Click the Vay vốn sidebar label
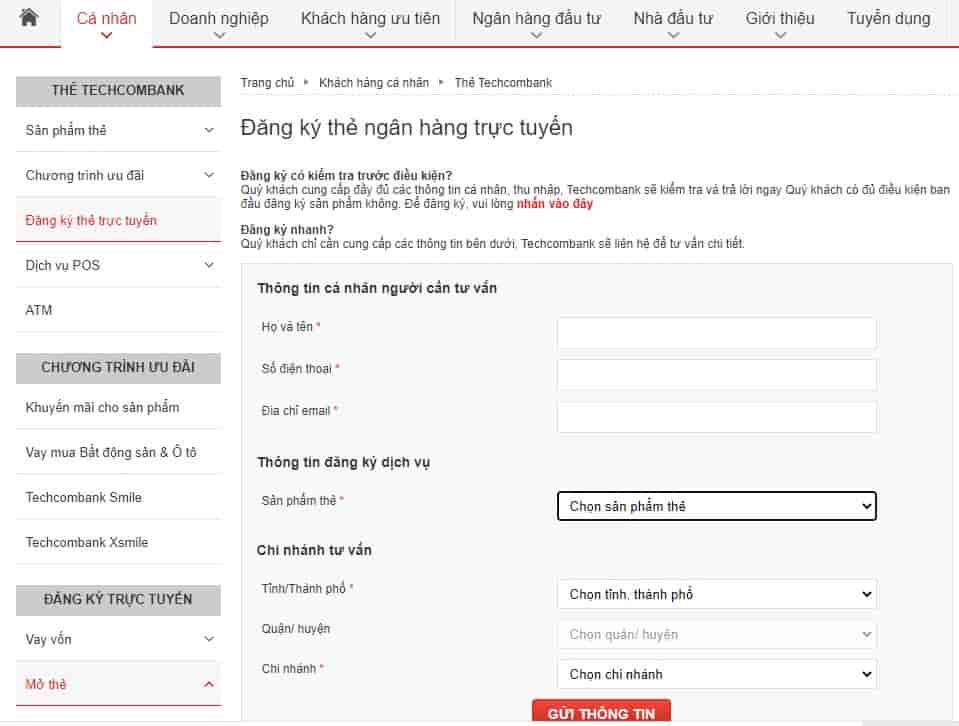The image size is (959, 726). (48, 639)
